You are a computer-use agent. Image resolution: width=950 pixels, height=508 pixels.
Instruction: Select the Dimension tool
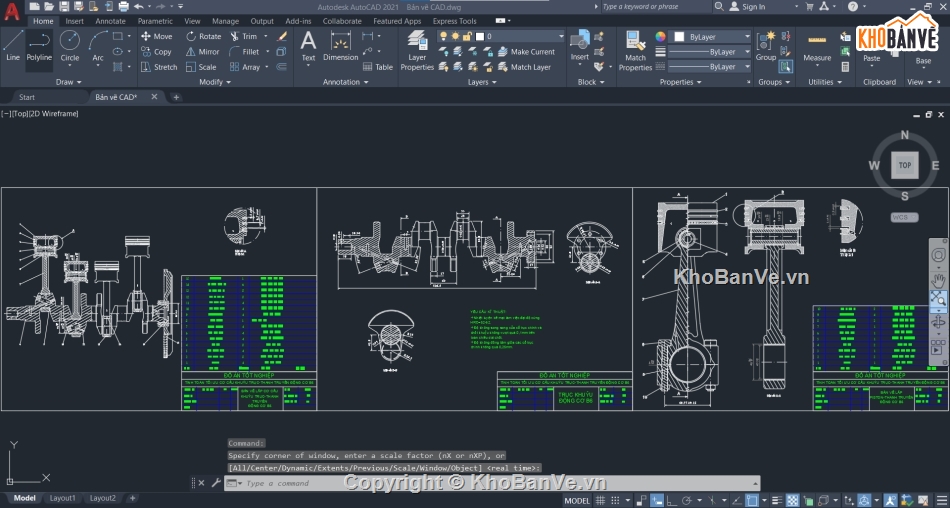click(x=340, y=46)
